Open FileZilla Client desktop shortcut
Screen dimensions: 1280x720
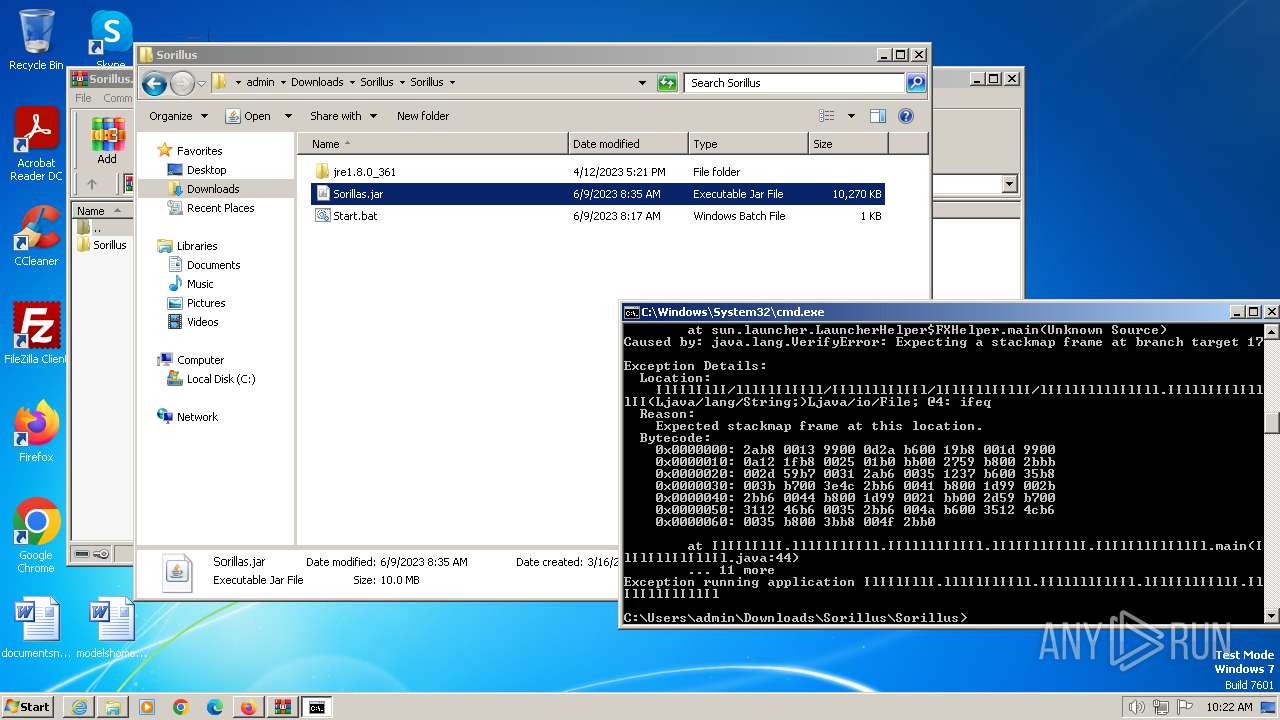point(36,334)
